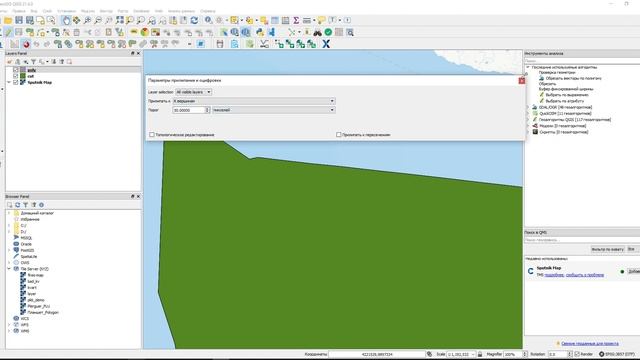The width and height of the screenshot is (640, 360).
Task: Toggle visibility of the cut layer
Action: pyautogui.click(x=16, y=76)
